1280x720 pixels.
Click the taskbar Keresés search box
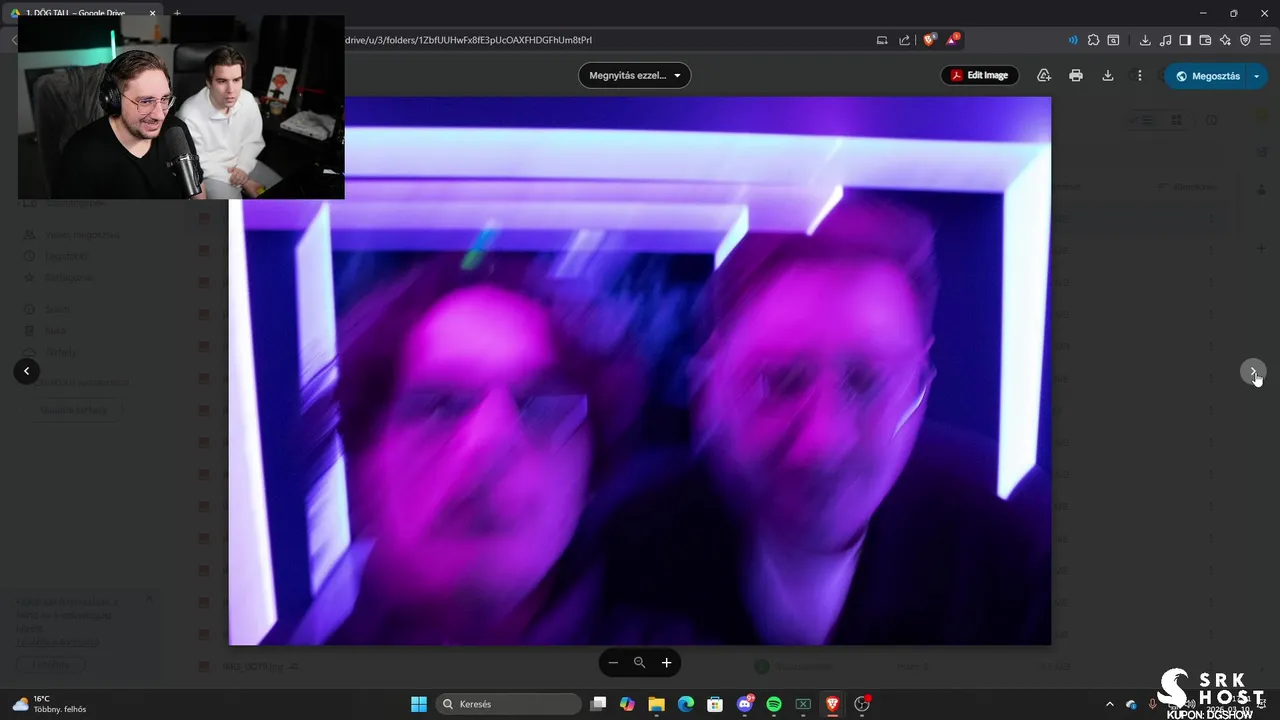click(510, 704)
